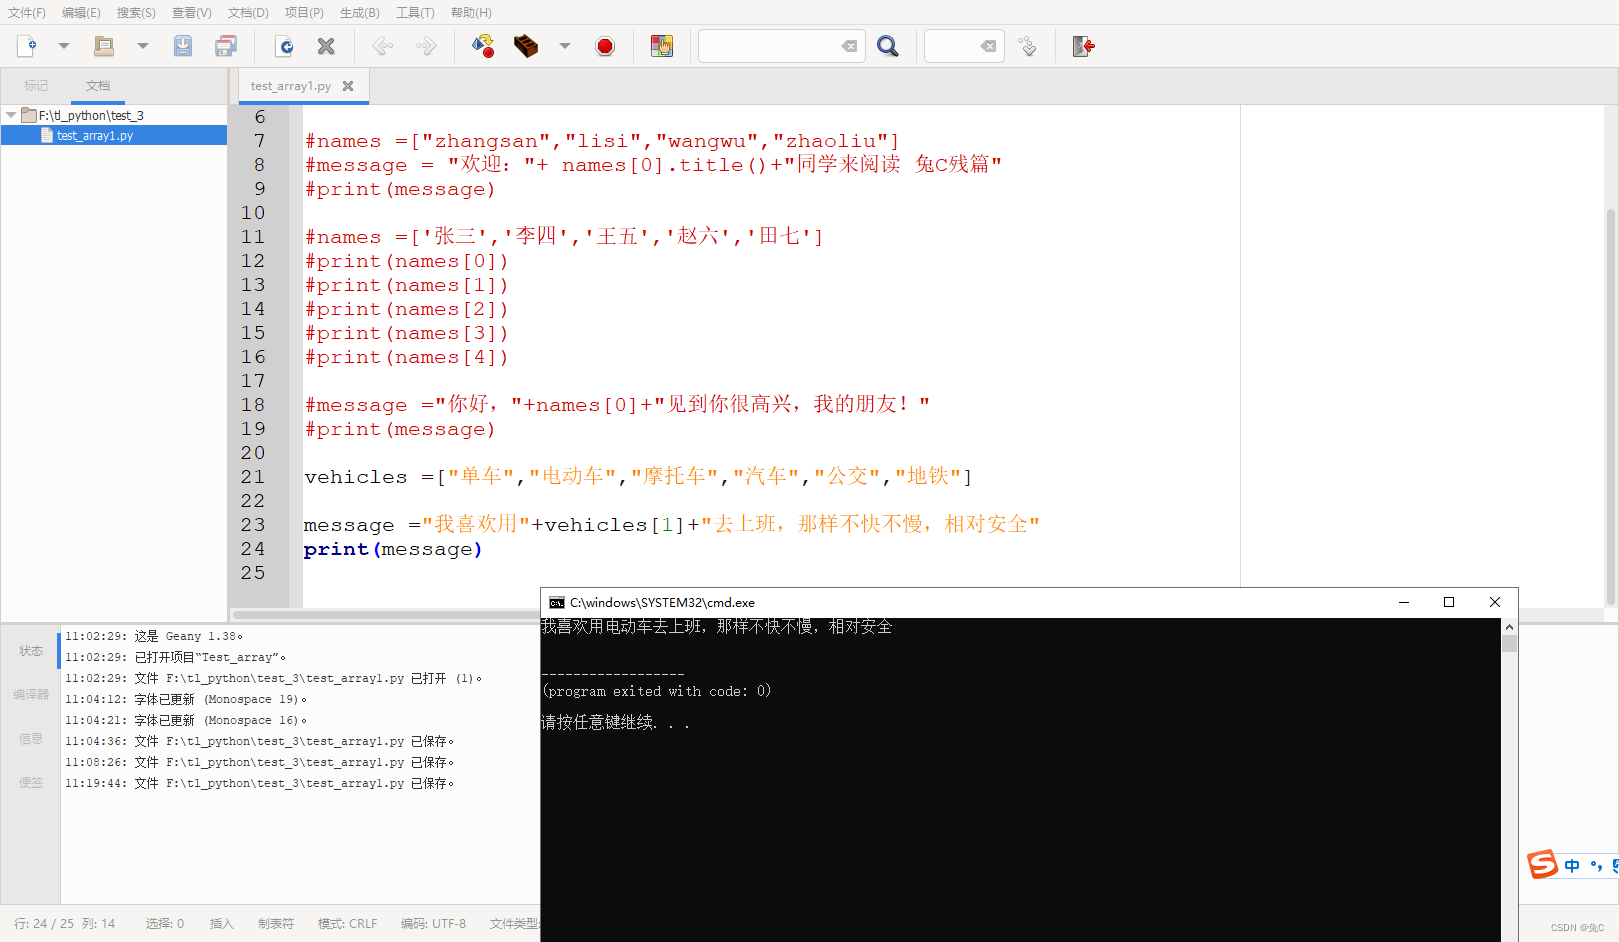Click status bar '行: 24 / 25' entry
The image size is (1619, 942).
pyautogui.click(x=43, y=924)
